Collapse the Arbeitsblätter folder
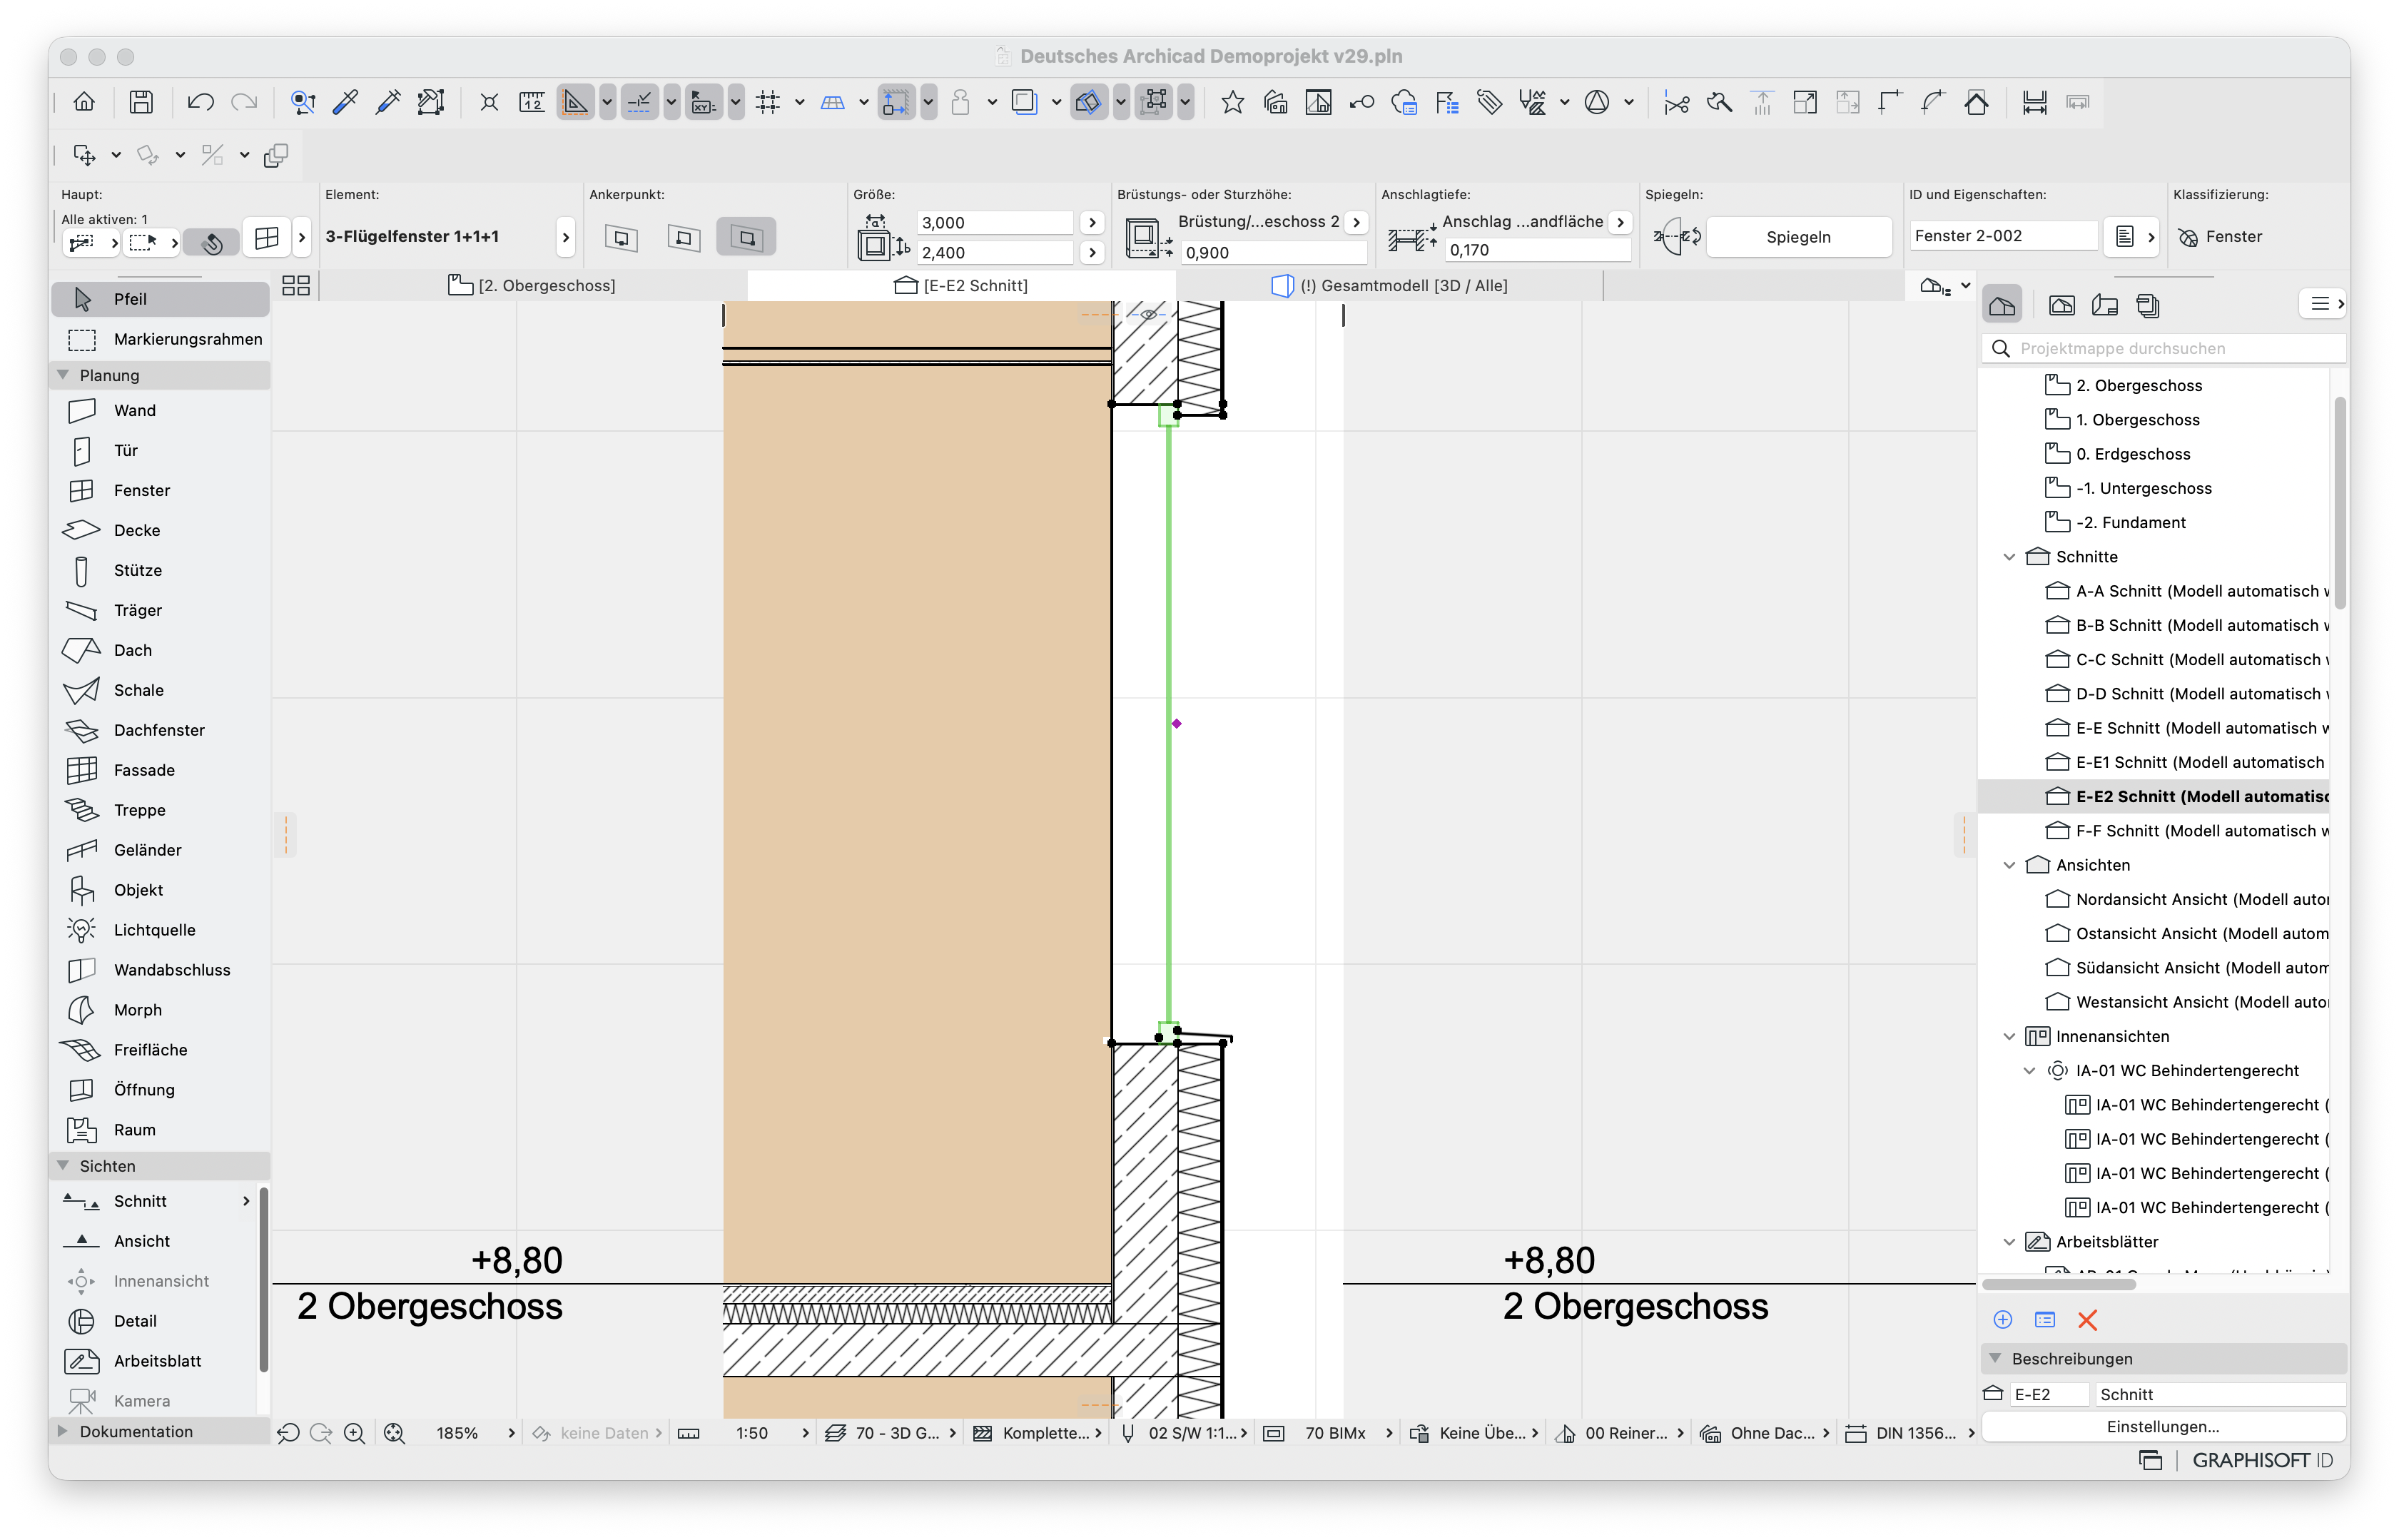Screen dimensions: 2399x1540 2009,1242
